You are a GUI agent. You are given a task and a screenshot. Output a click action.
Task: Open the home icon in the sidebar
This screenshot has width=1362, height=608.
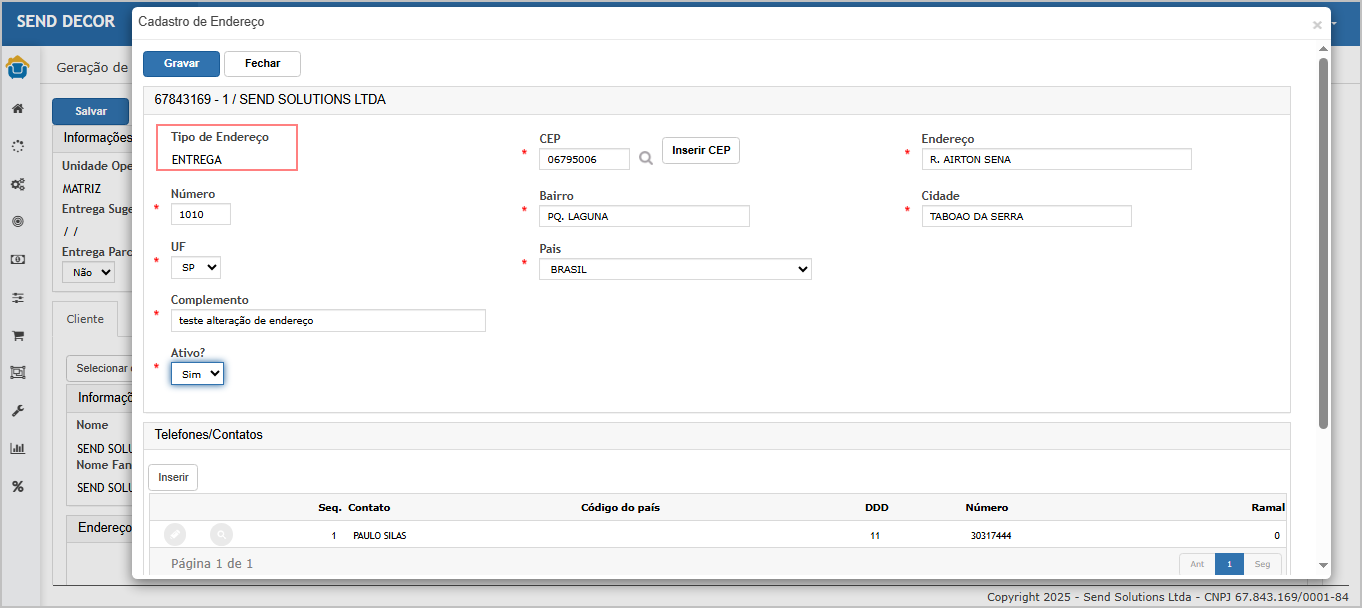click(17, 108)
